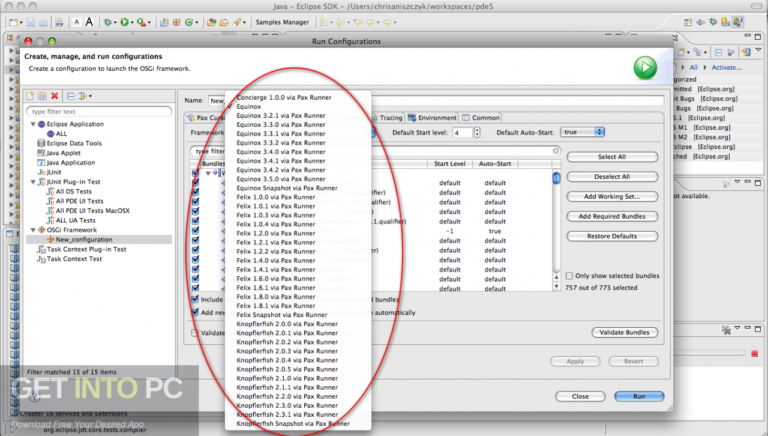The height and width of the screenshot is (436, 768).
Task: Switch to the Environment tab
Action: 436,117
